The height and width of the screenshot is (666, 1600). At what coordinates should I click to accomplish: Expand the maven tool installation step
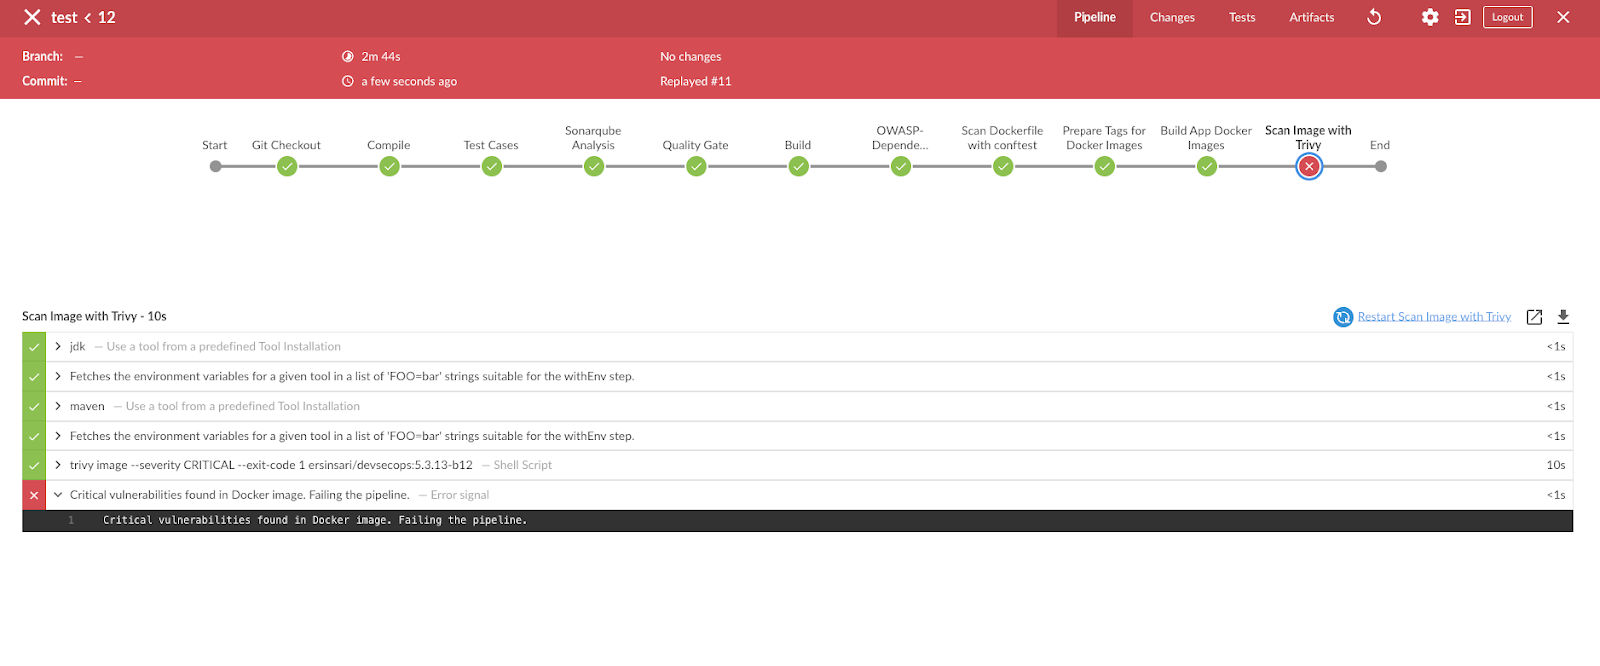pyautogui.click(x=58, y=406)
